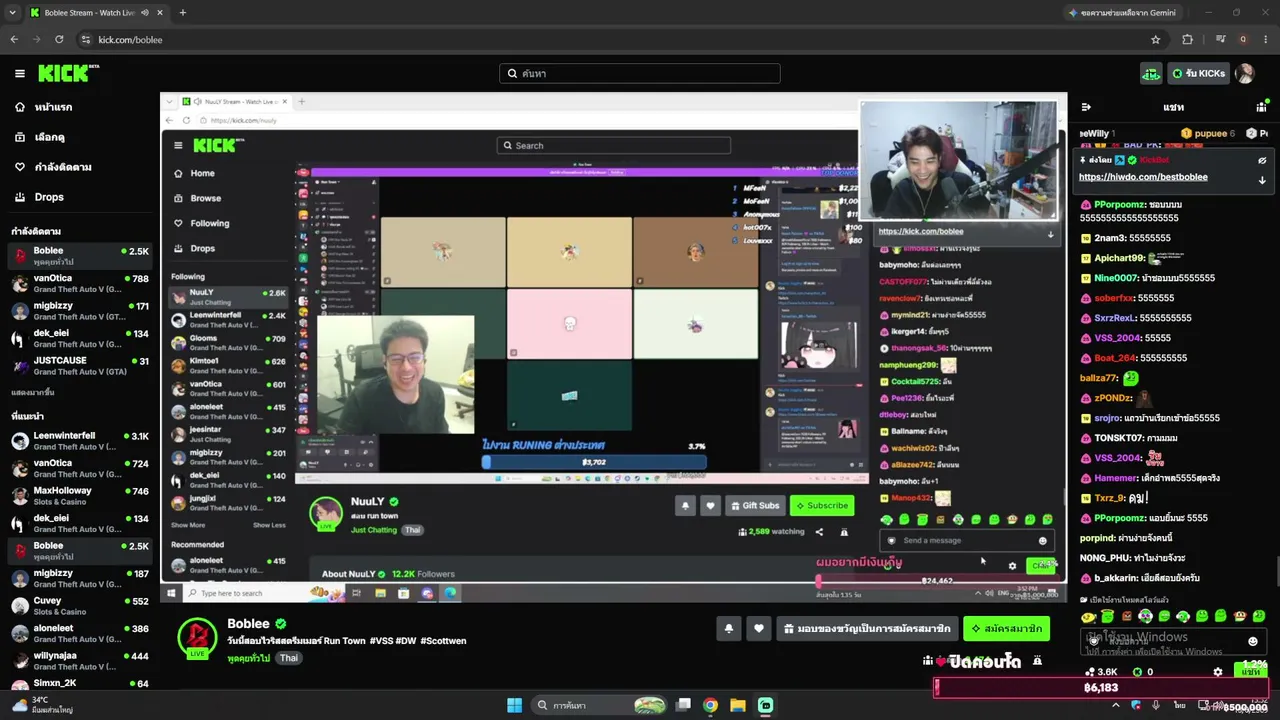
Task: Open MaxHolloway recommended channel
Action: 80,496
